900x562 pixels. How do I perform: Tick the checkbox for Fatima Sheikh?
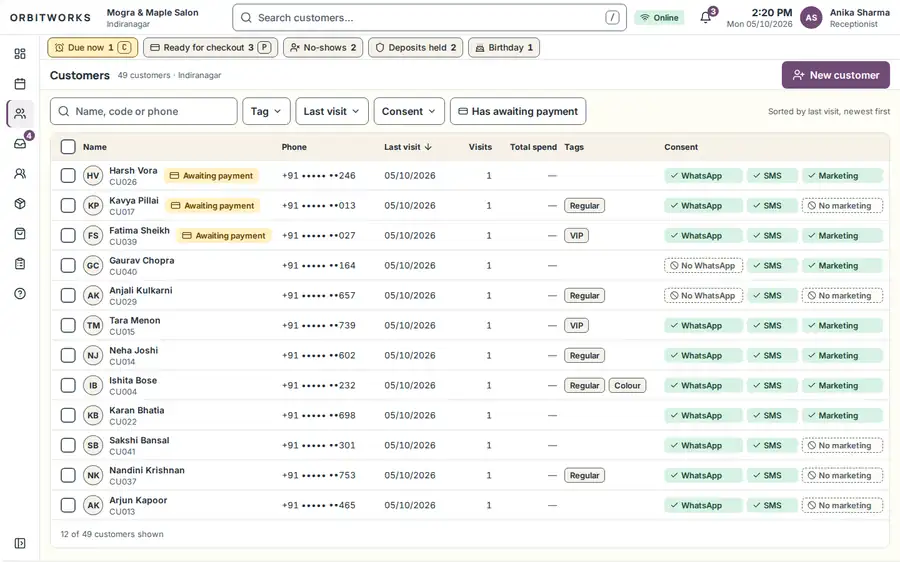pos(68,235)
